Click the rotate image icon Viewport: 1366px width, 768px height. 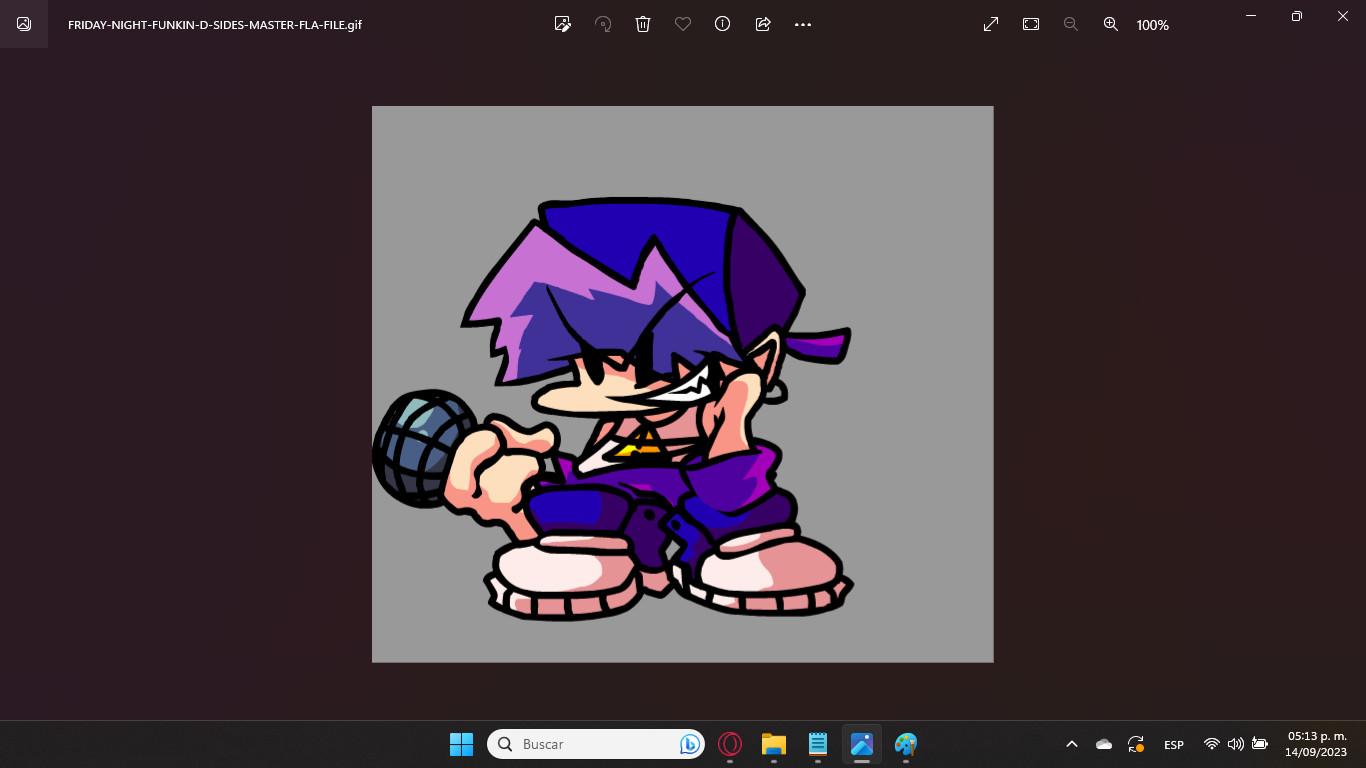coord(603,24)
